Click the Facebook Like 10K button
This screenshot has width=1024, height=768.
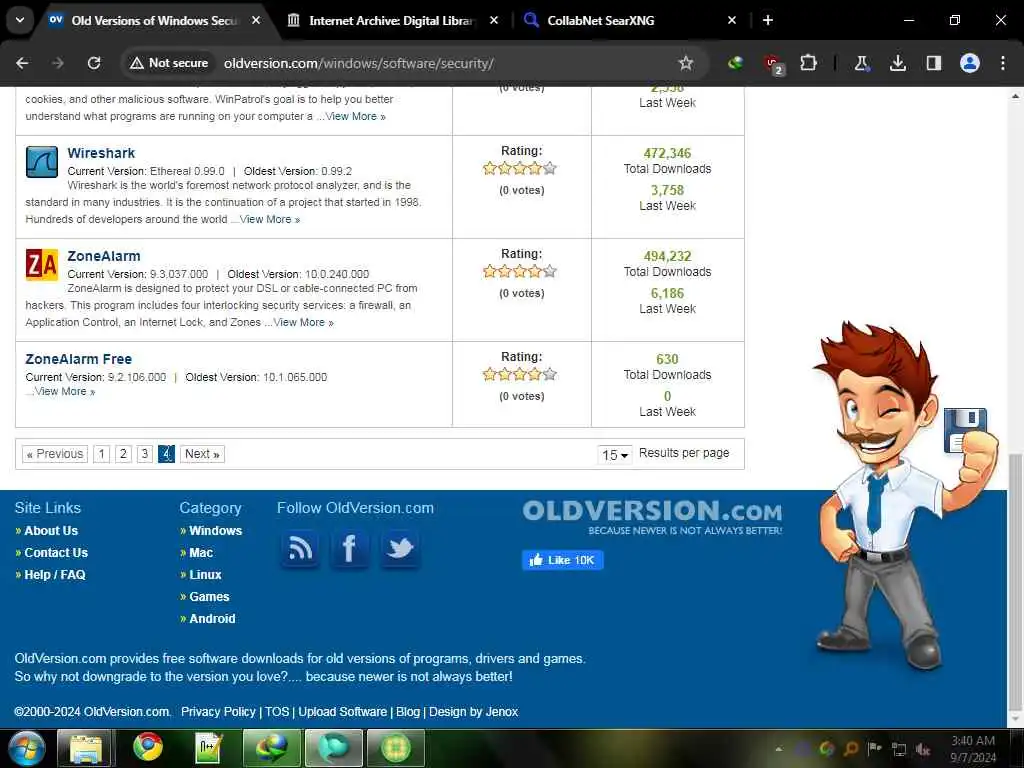tap(562, 560)
